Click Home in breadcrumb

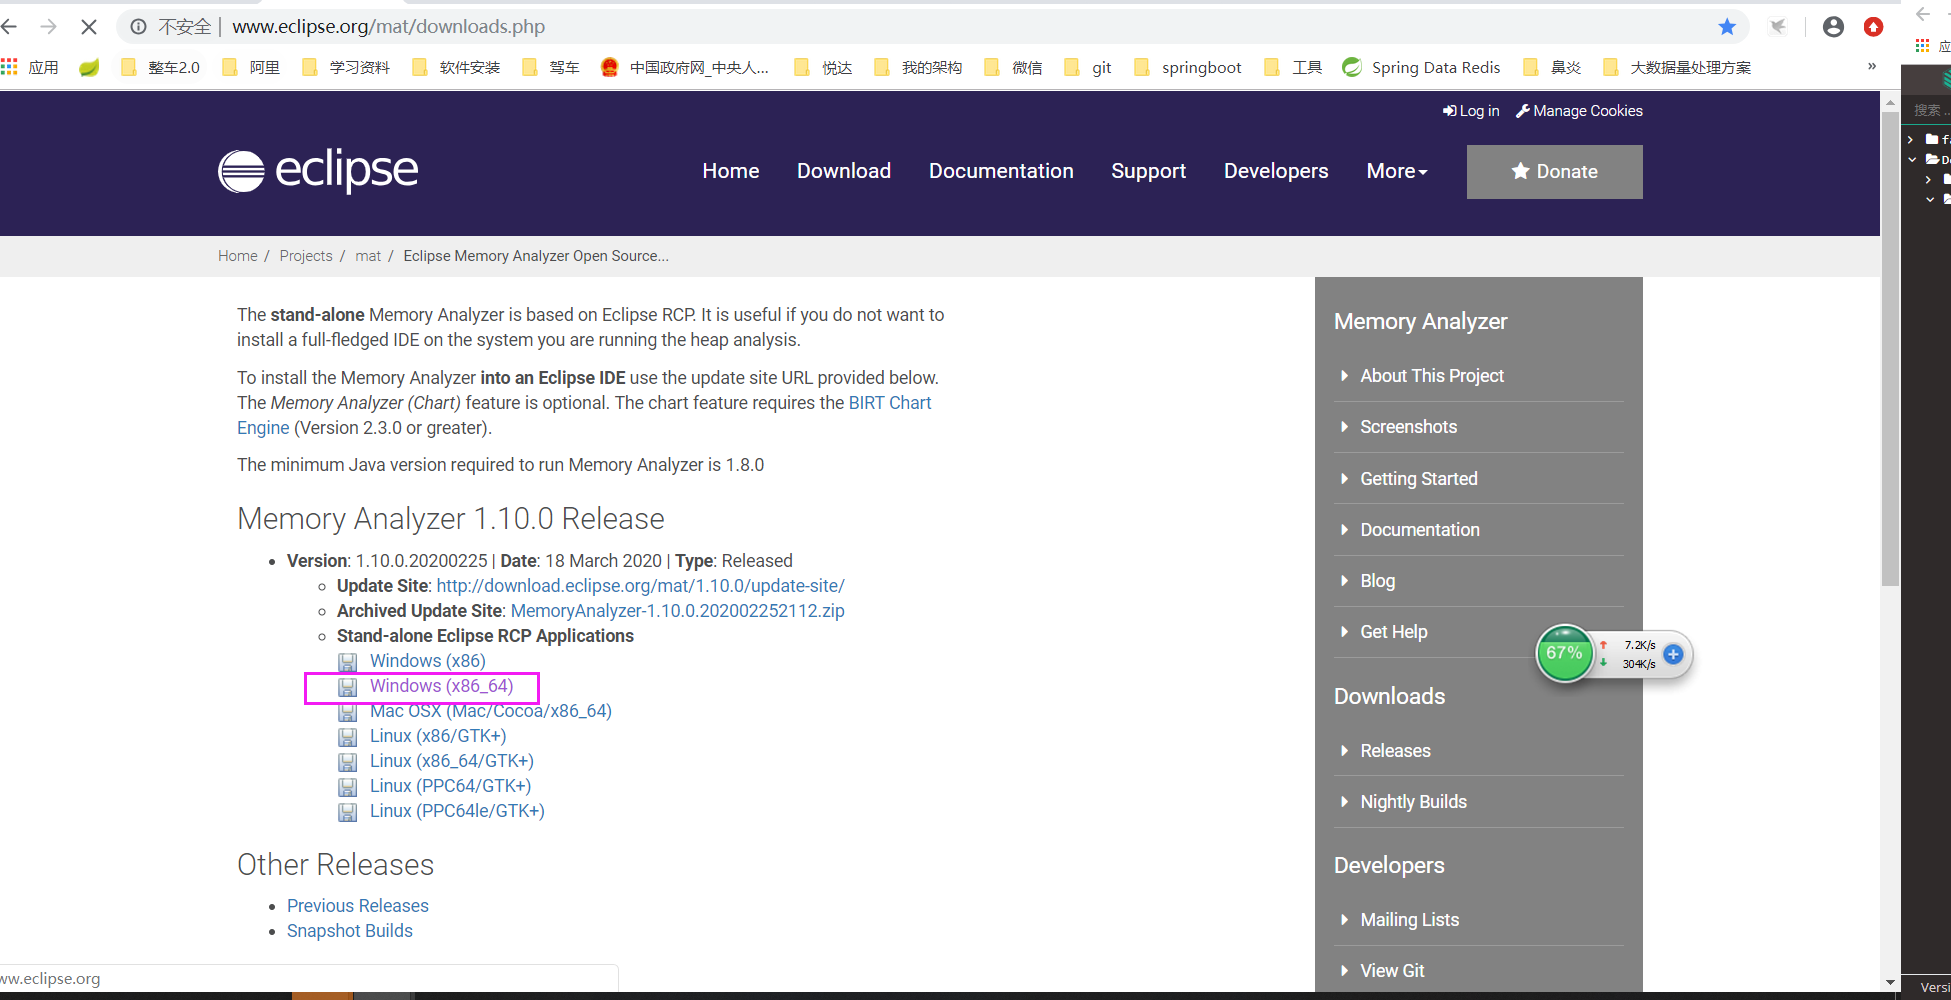238,256
